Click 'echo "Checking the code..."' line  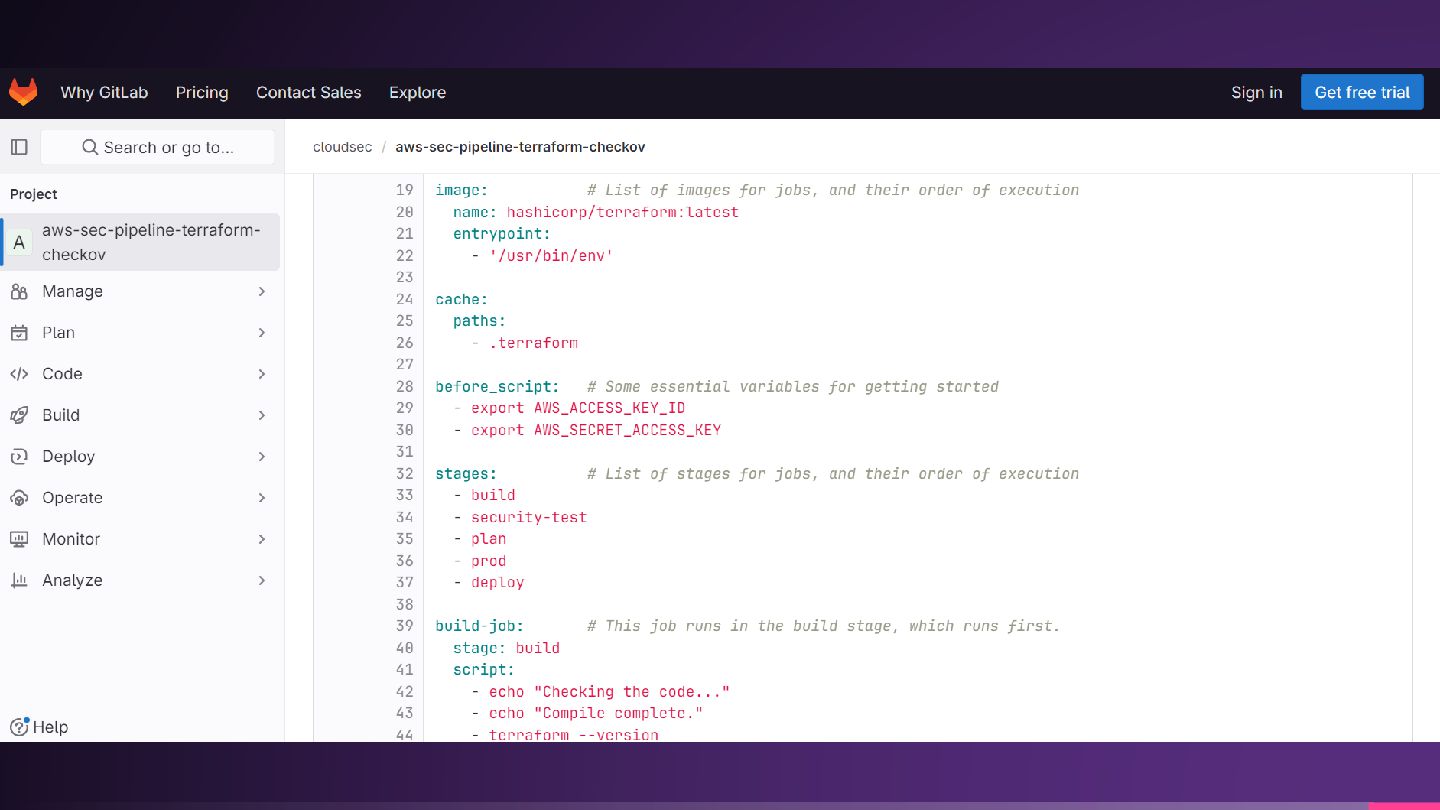(x=609, y=691)
